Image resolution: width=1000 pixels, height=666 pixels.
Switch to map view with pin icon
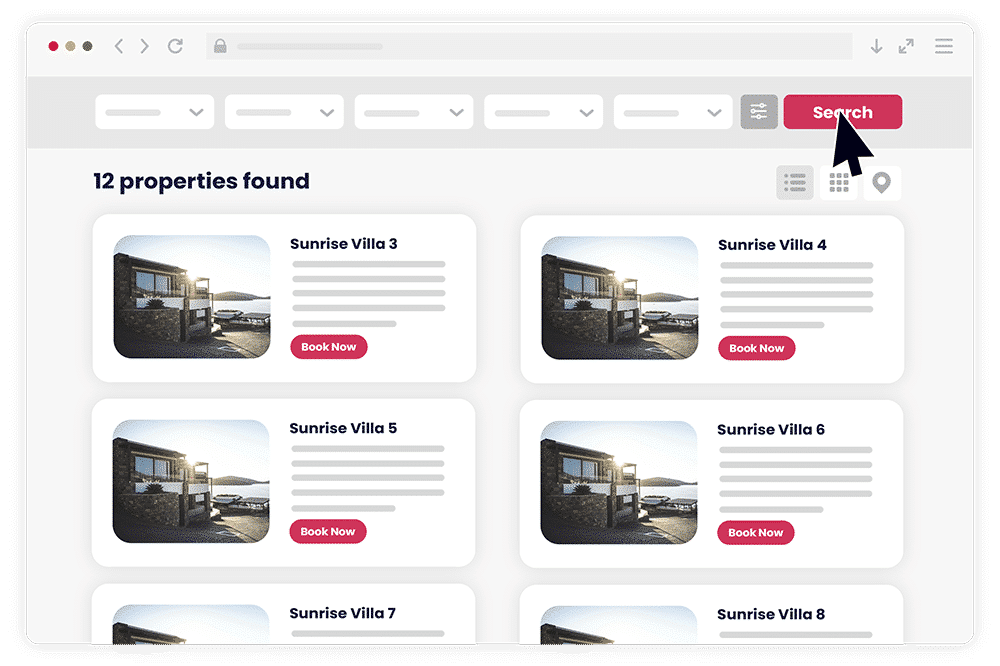point(881,182)
